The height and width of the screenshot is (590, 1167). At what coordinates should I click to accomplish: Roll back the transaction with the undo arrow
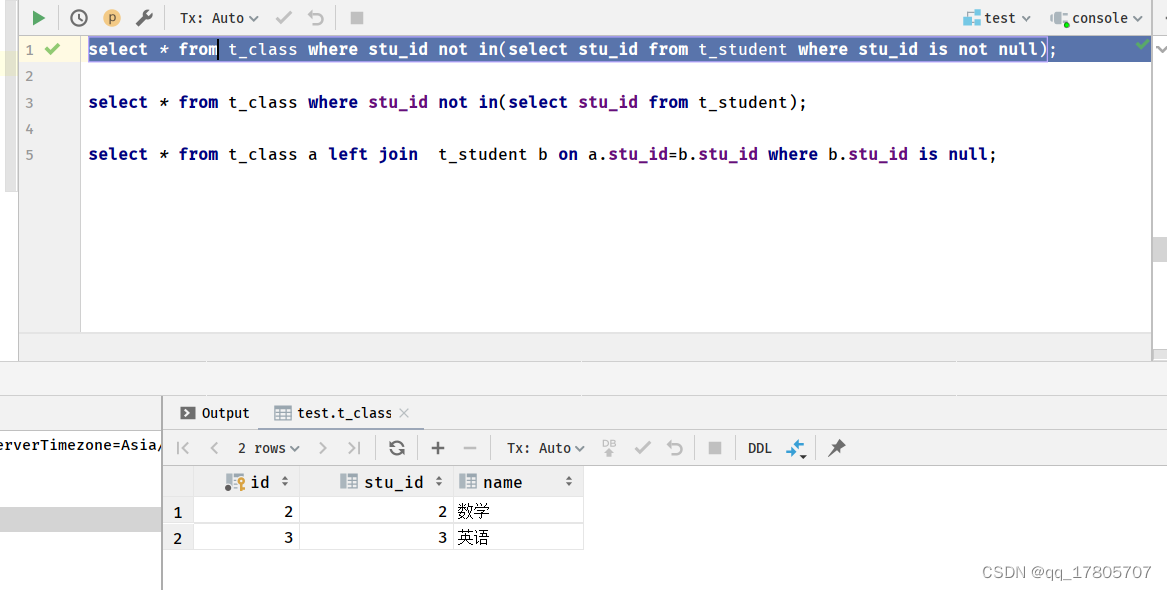(672, 447)
